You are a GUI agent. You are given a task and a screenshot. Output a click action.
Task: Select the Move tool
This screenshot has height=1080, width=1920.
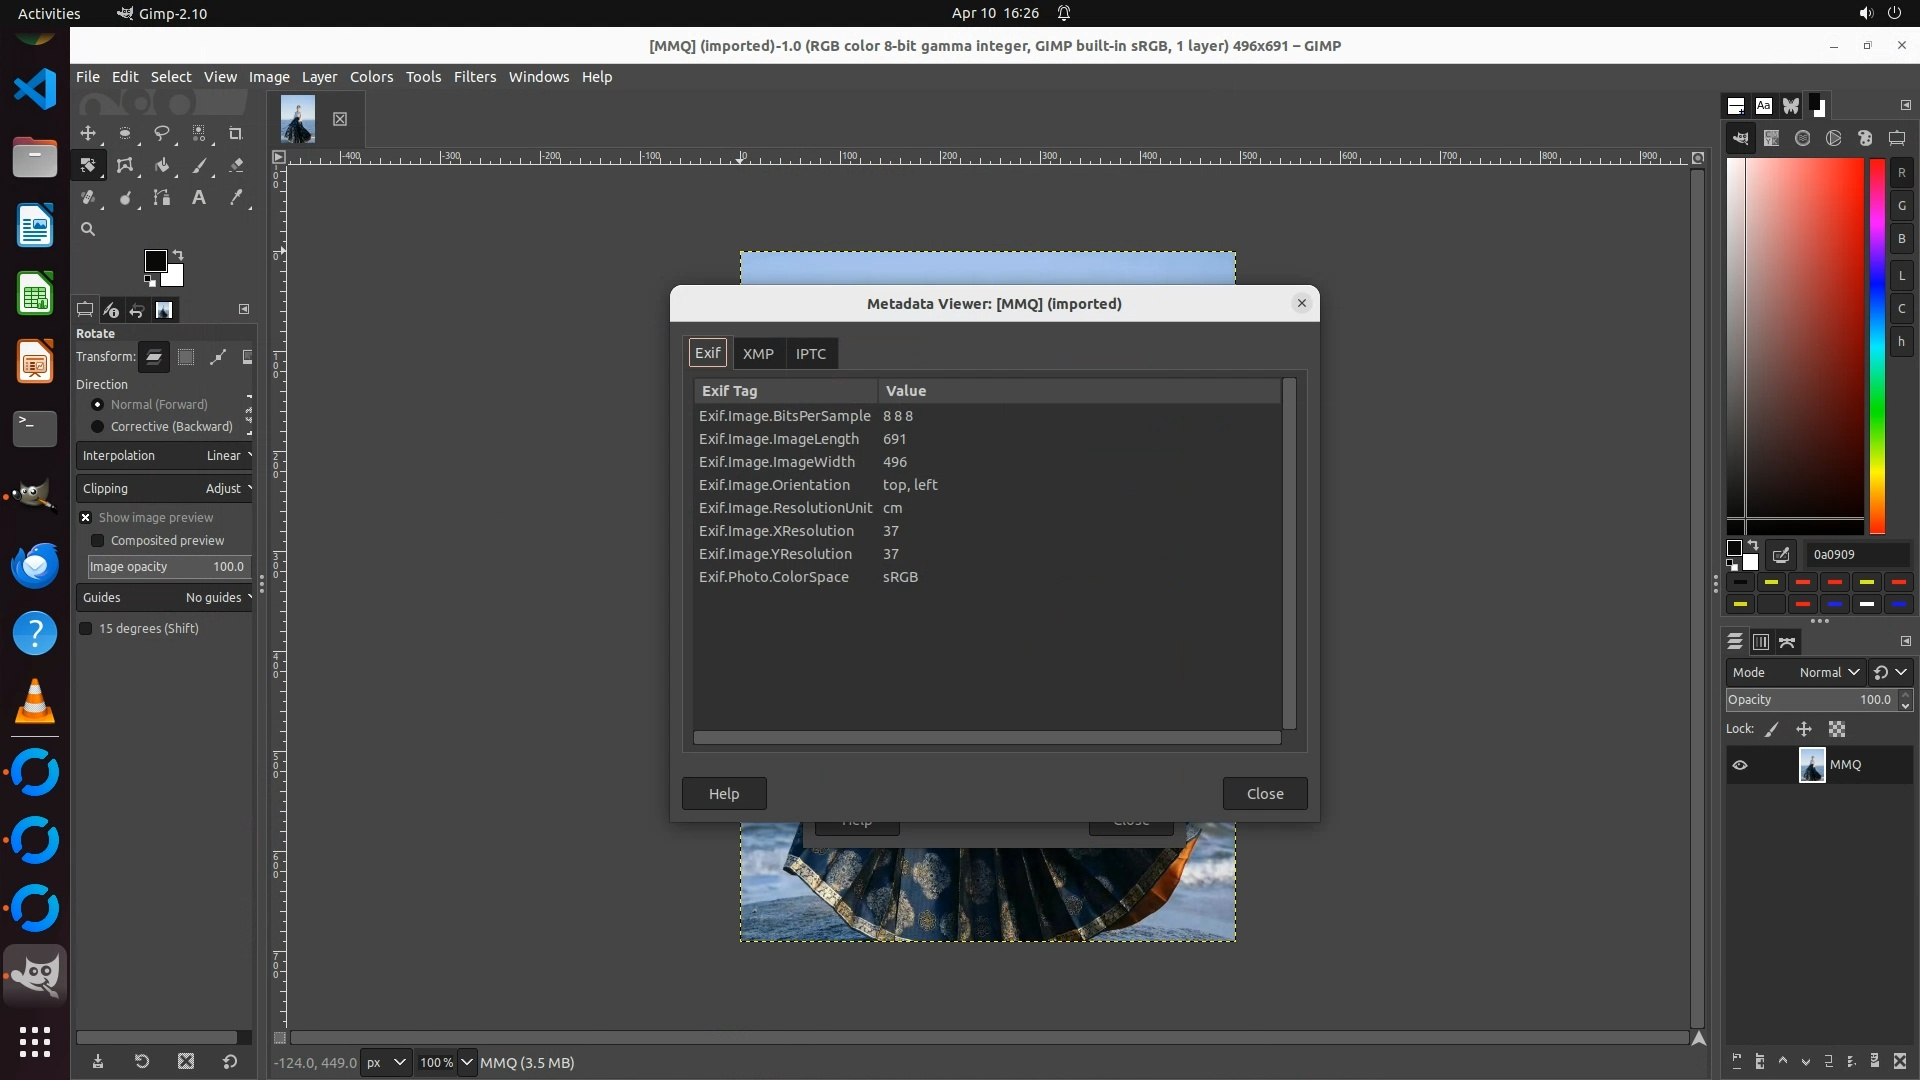[88, 133]
